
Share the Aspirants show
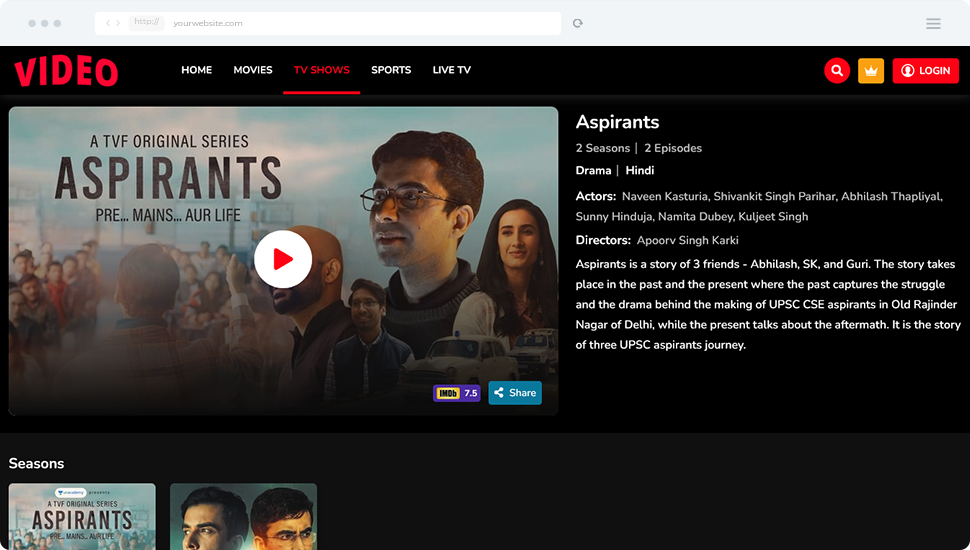515,393
